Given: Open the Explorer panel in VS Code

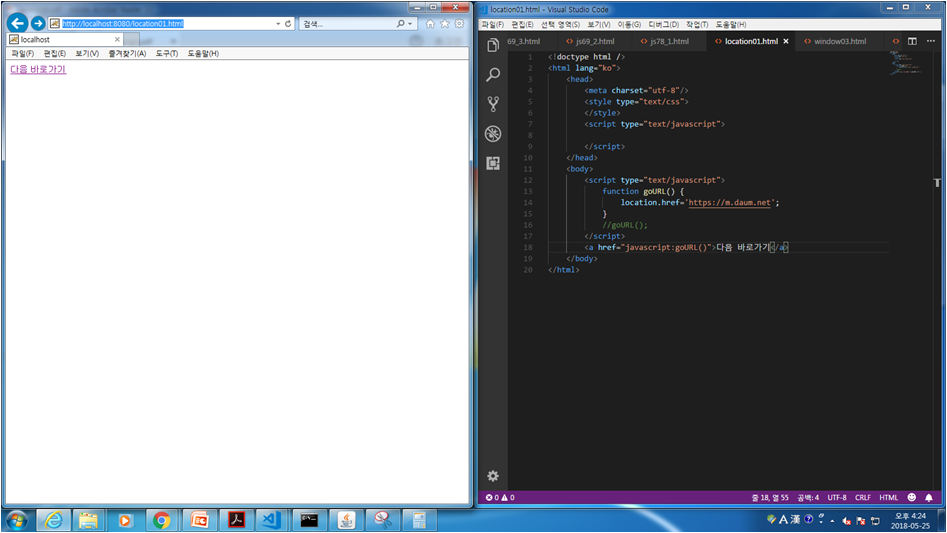Looking at the screenshot, I should (493, 45).
